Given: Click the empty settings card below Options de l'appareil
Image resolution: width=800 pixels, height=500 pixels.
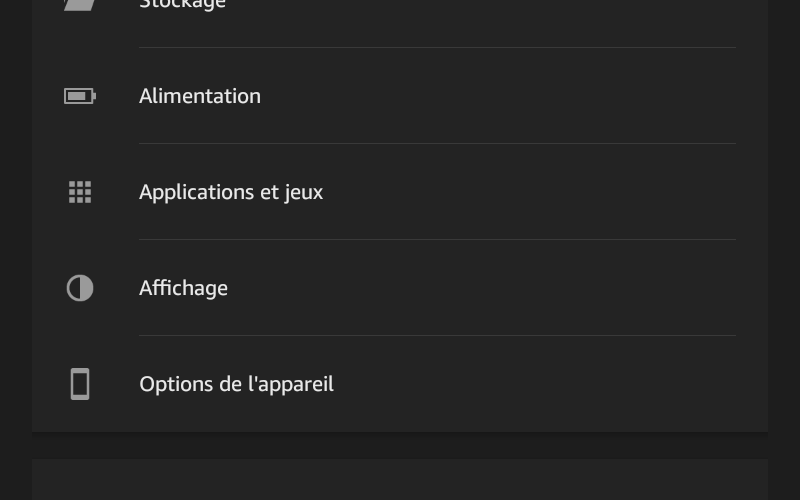Looking at the screenshot, I should [x=400, y=480].
